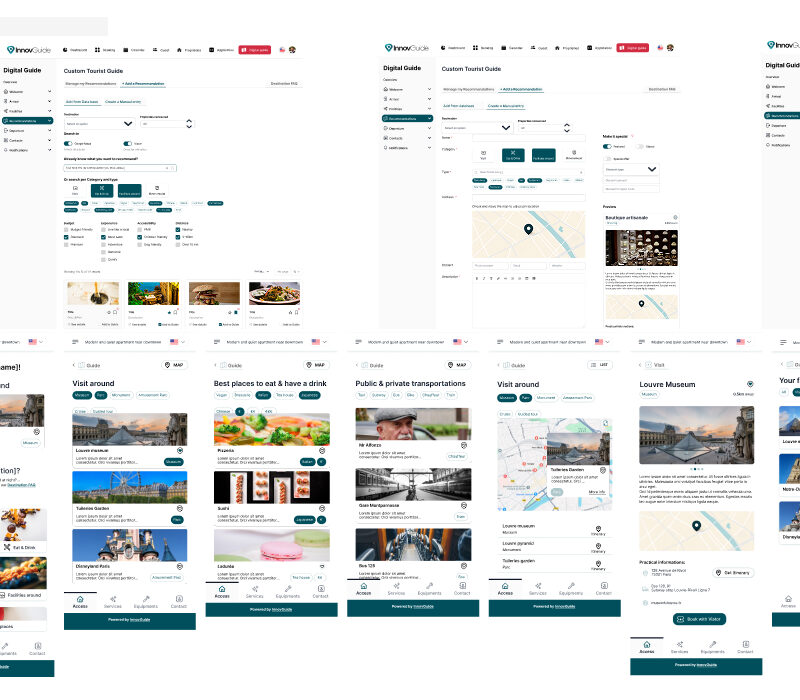
Task: Toggle Featured switch in Make it special
Action: 607,146
